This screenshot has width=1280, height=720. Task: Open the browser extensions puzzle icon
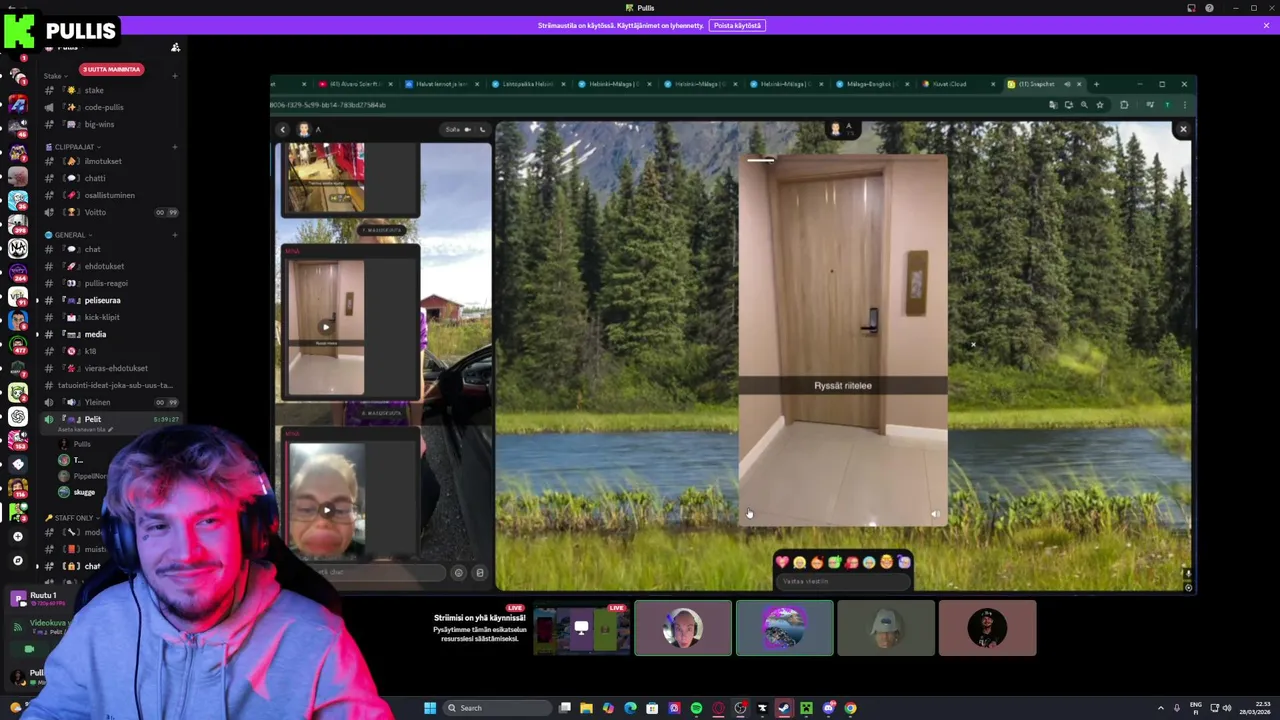pos(1124,105)
